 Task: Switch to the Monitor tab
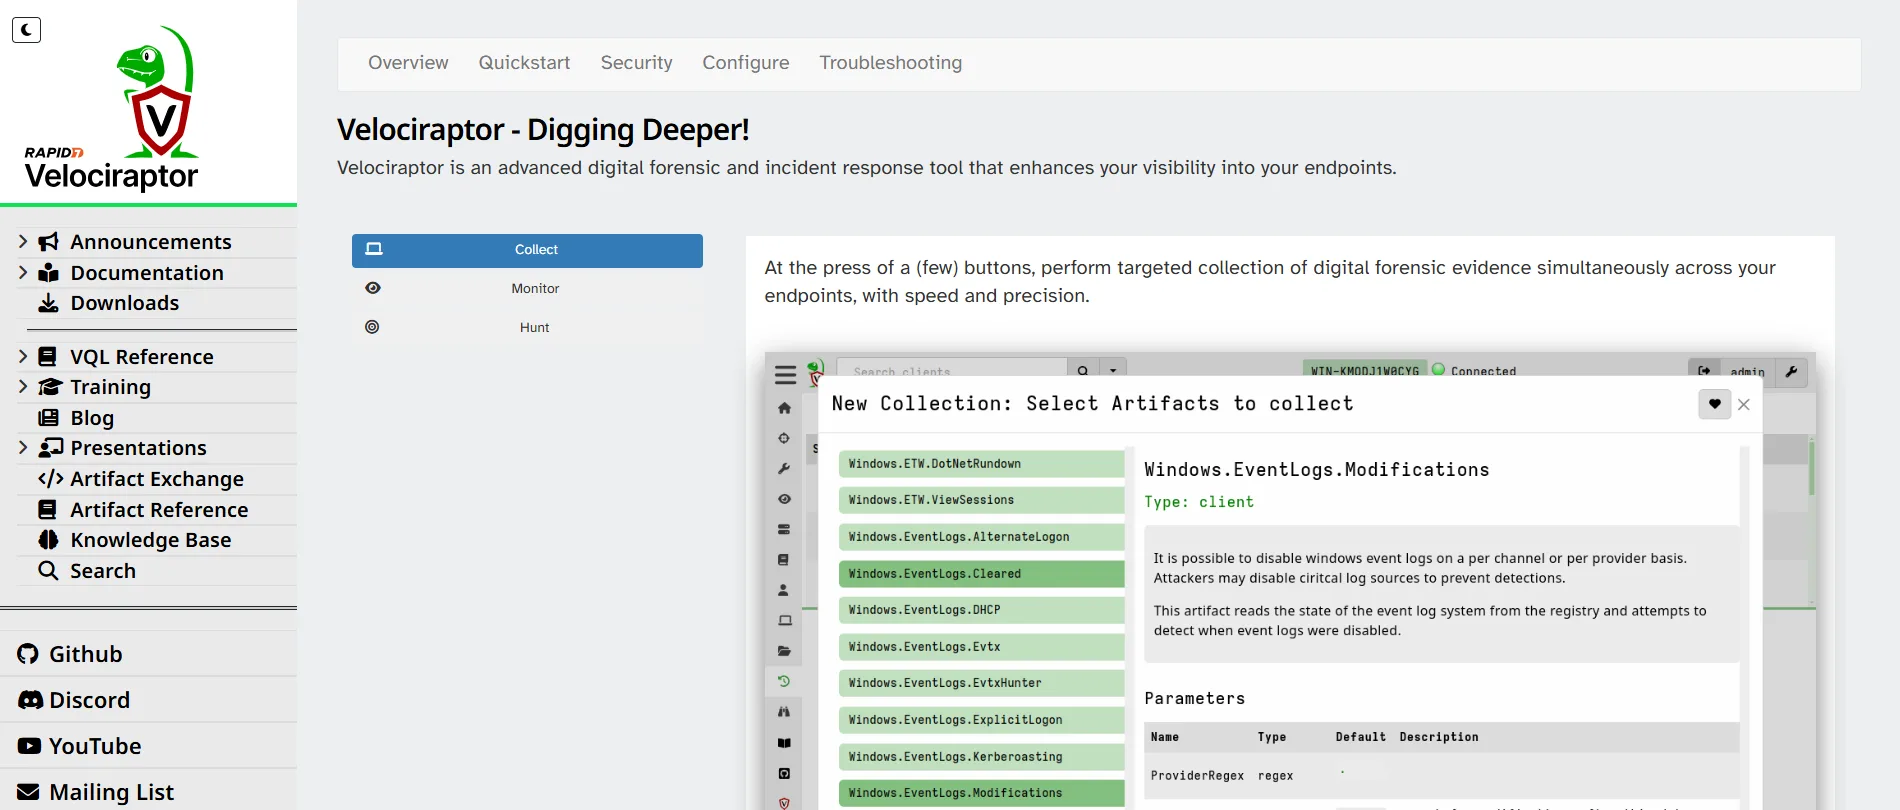pos(535,289)
